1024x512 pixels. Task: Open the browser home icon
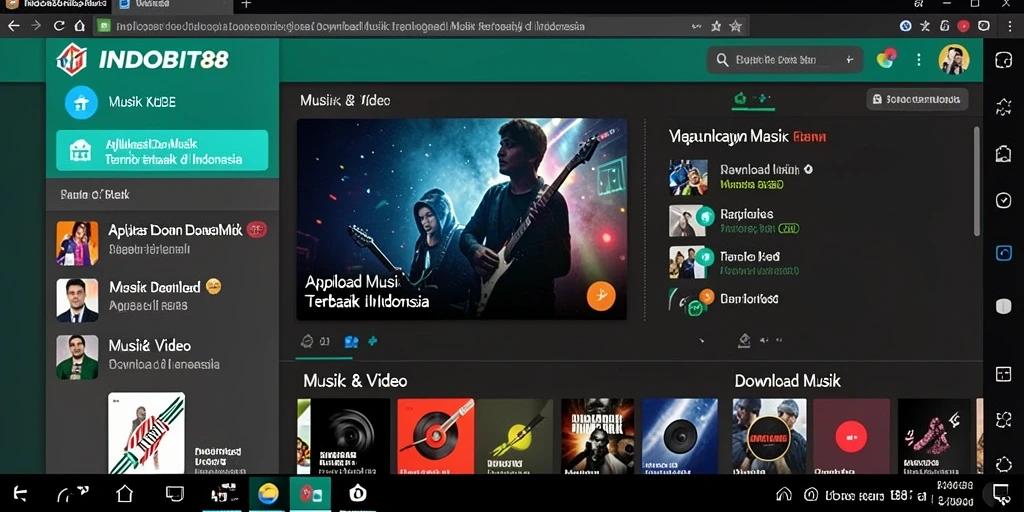[x=80, y=26]
